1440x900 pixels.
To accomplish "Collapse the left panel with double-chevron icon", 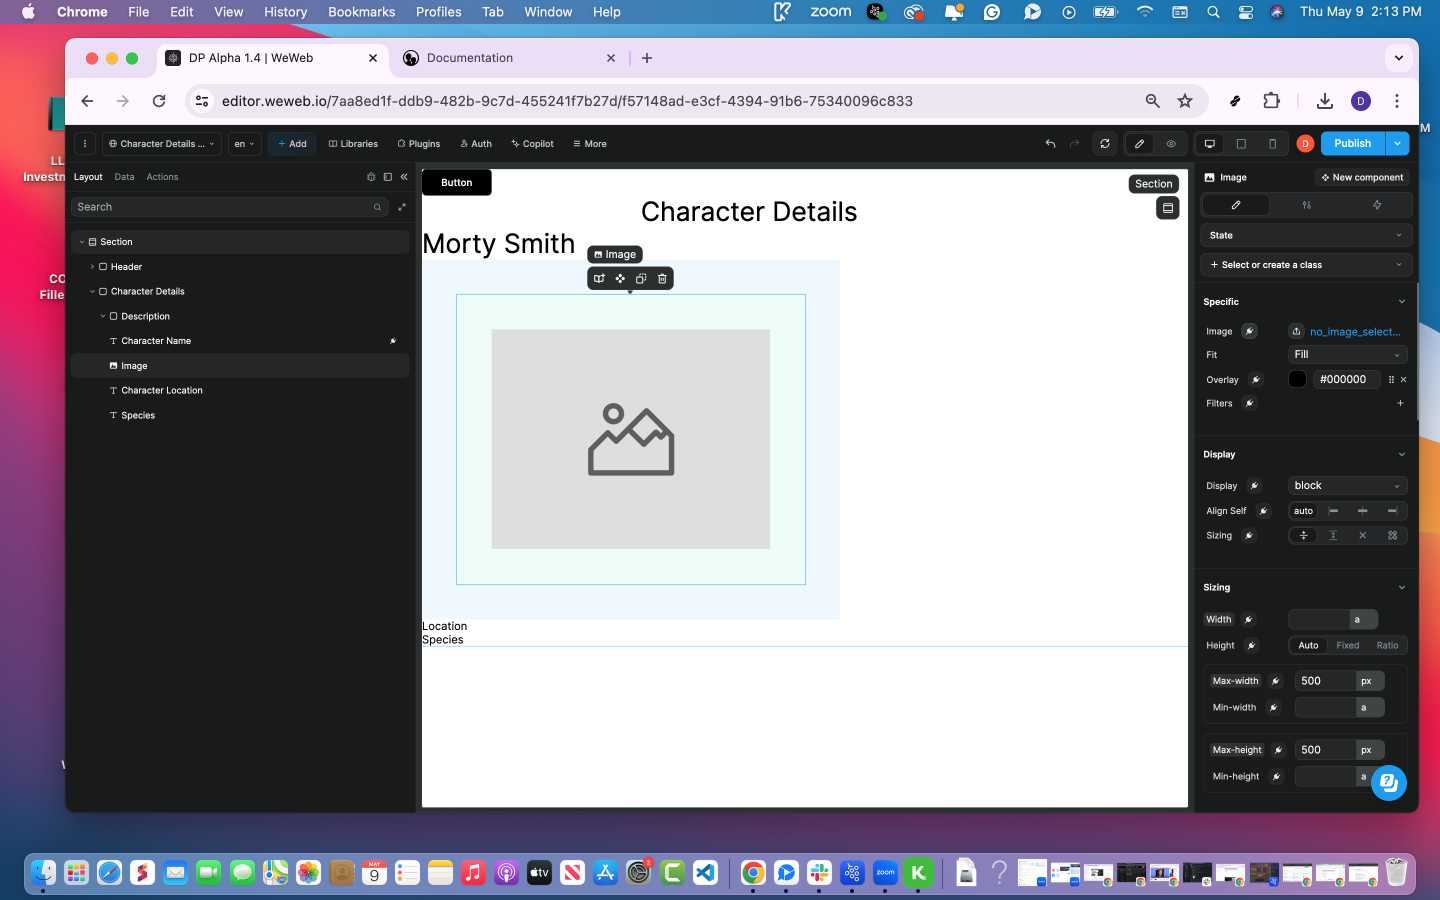I will (404, 177).
